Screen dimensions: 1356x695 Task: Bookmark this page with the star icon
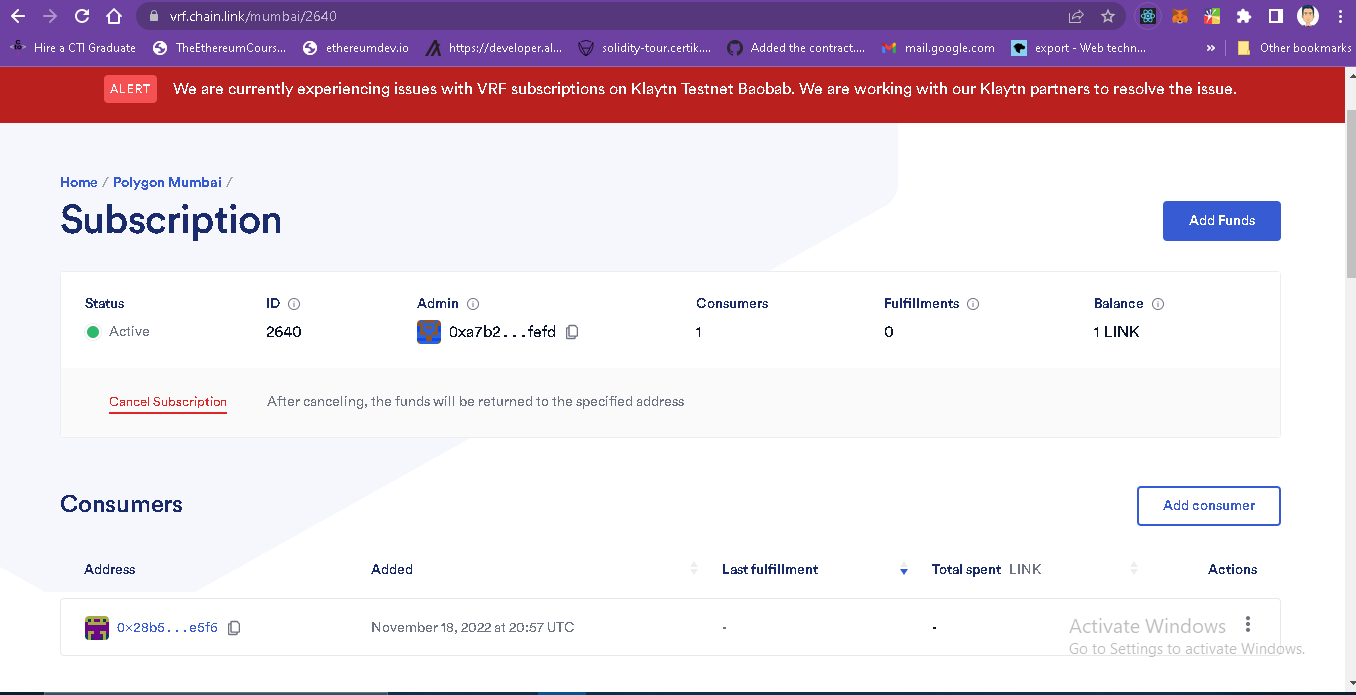click(x=1108, y=16)
